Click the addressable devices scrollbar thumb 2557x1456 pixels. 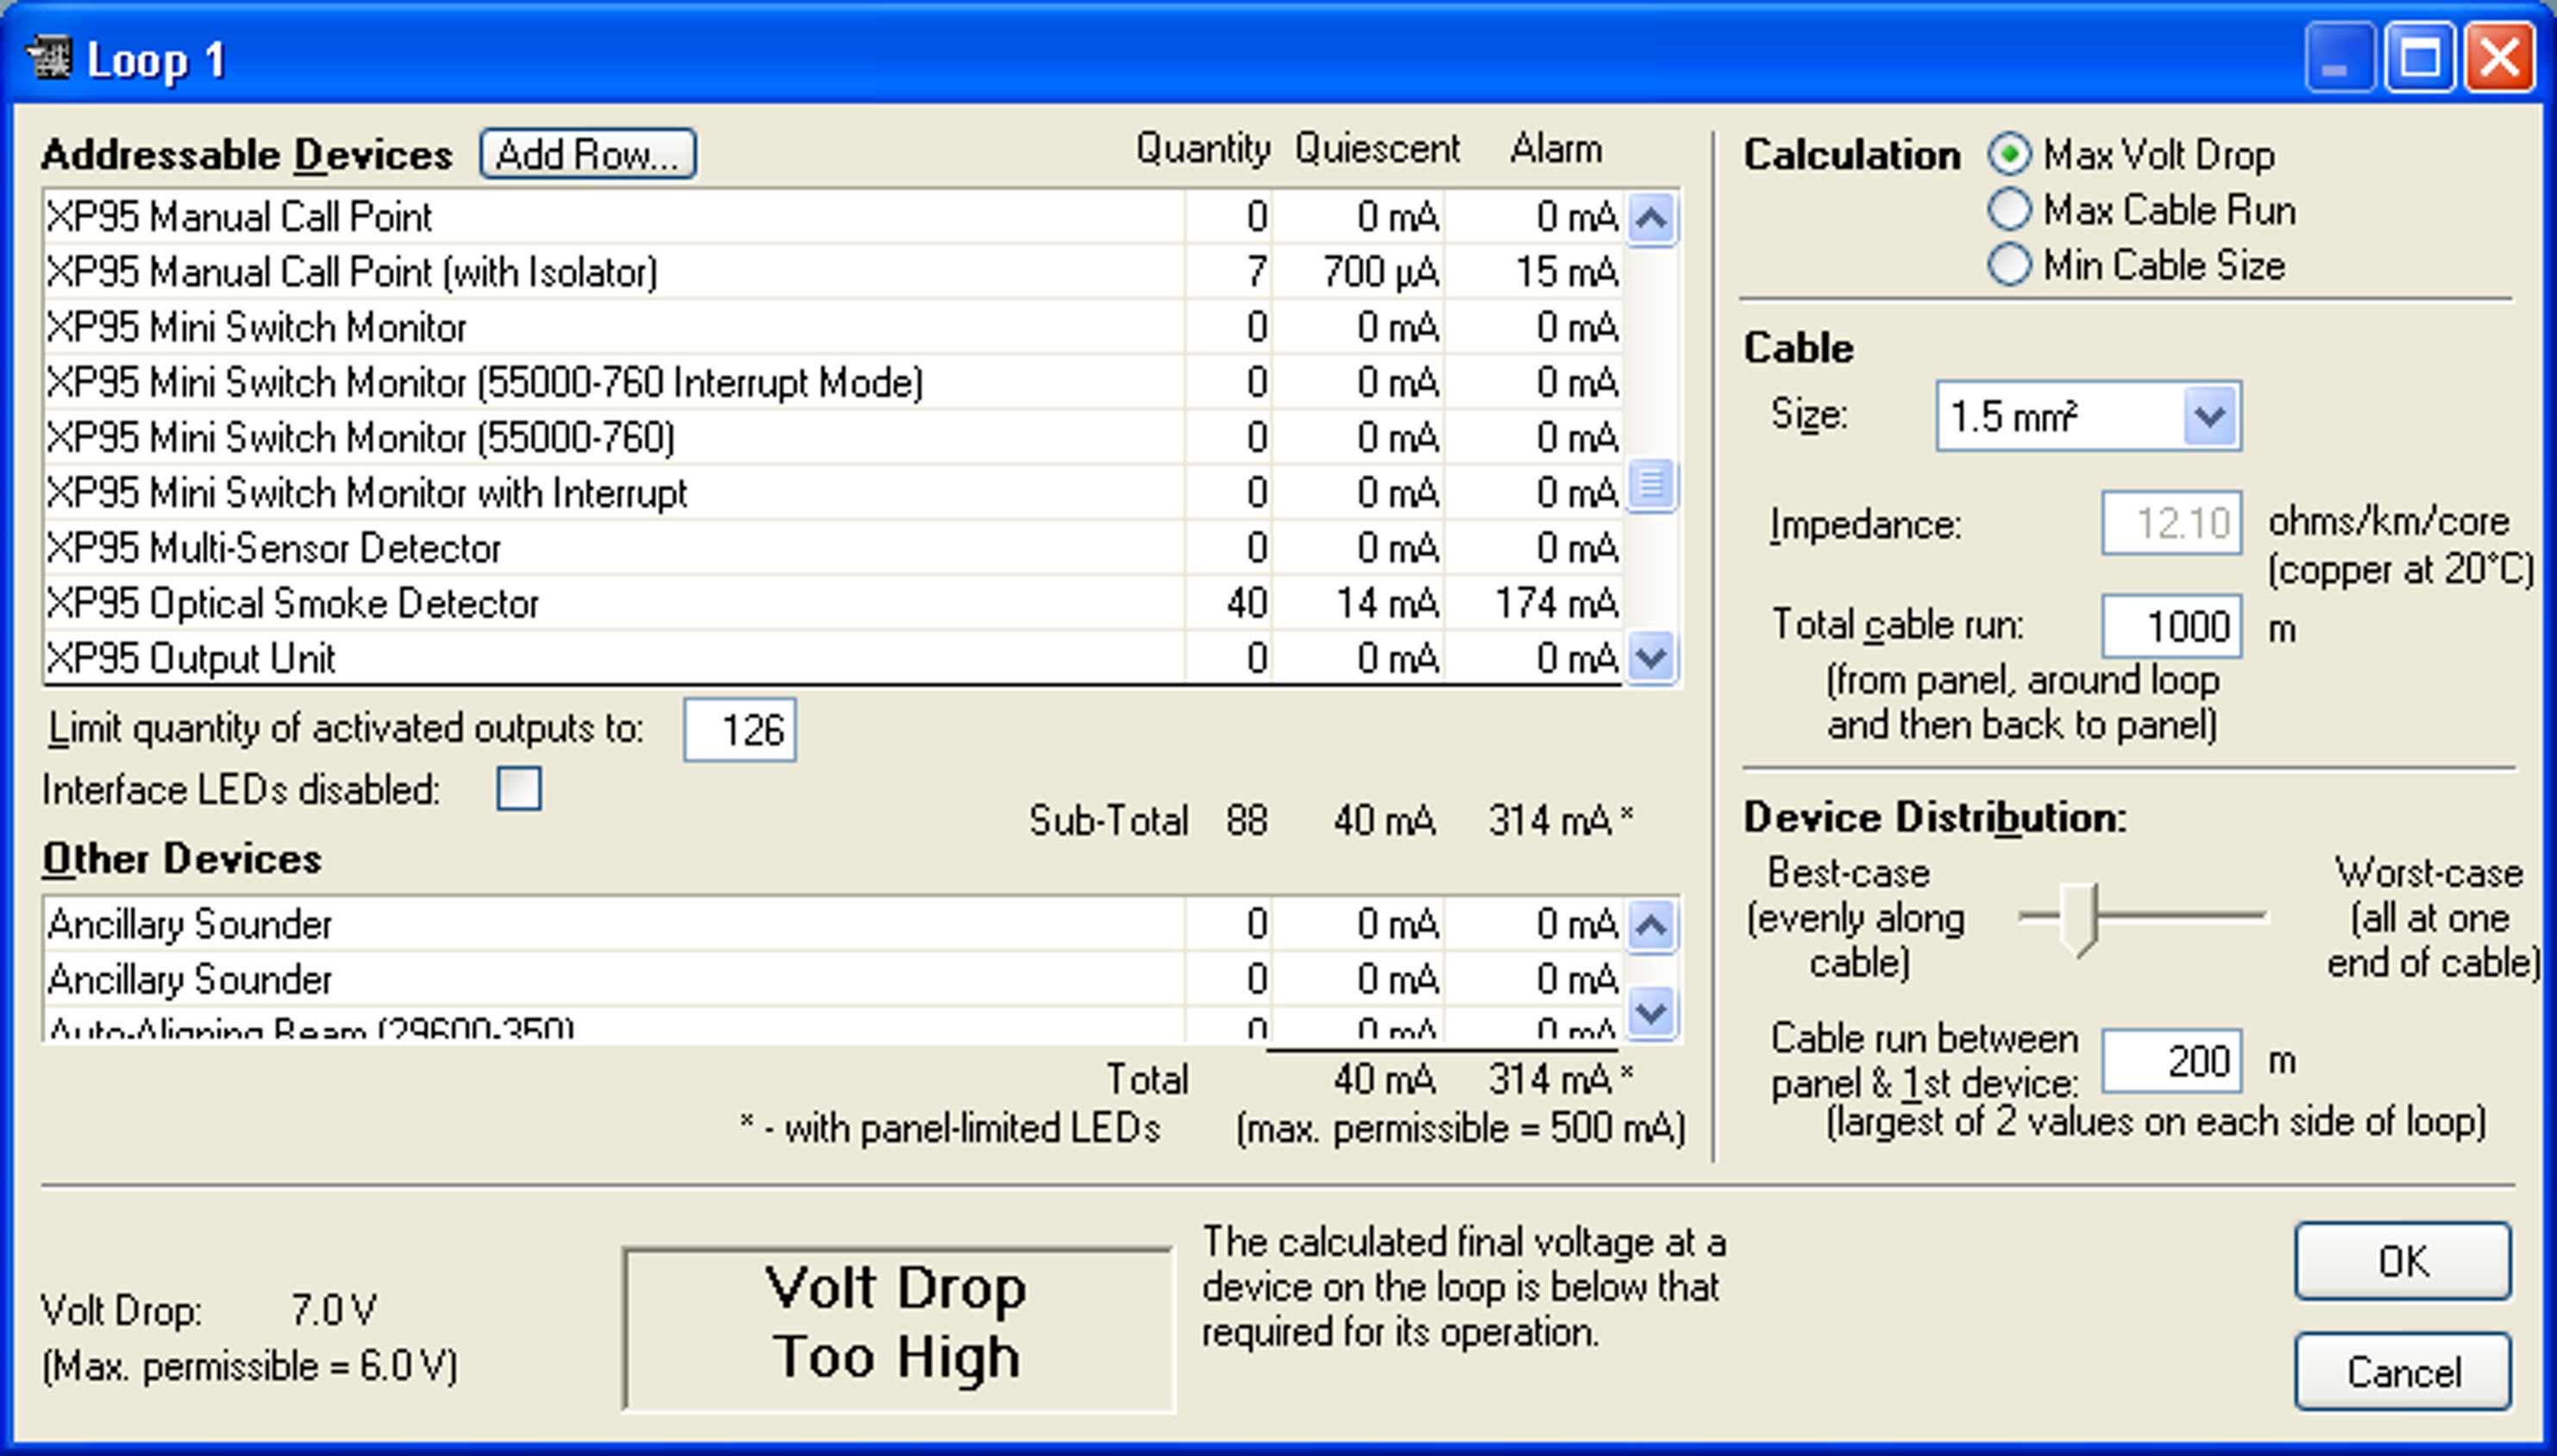tap(1651, 485)
